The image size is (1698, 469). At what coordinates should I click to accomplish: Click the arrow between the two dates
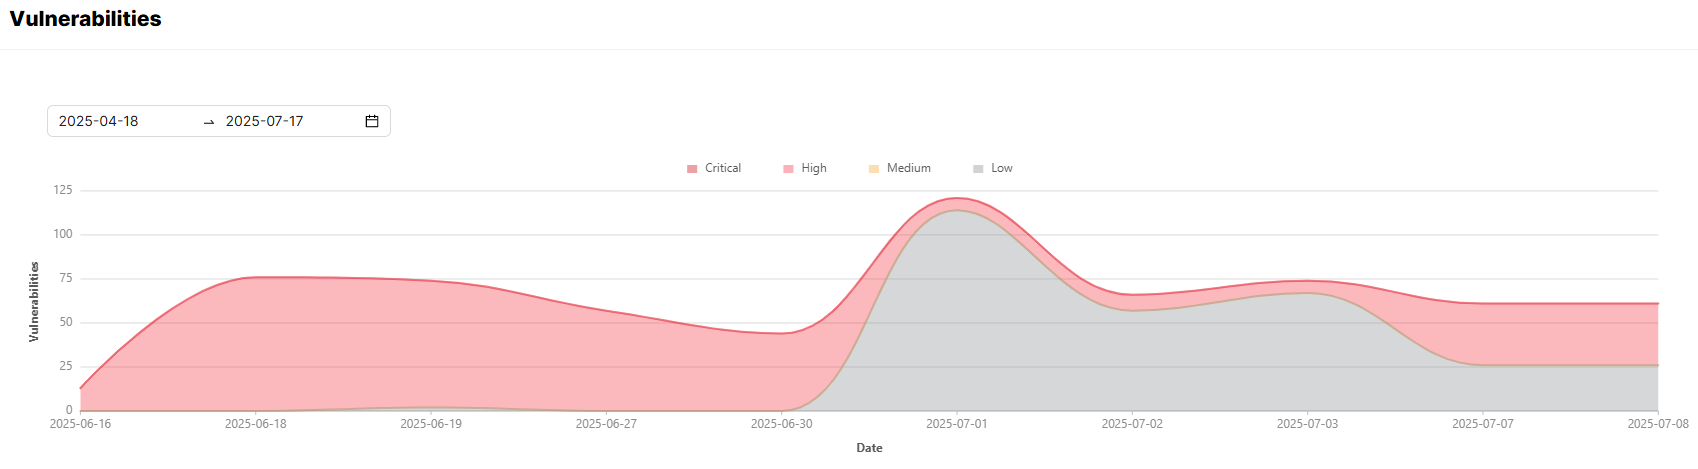[x=209, y=122]
